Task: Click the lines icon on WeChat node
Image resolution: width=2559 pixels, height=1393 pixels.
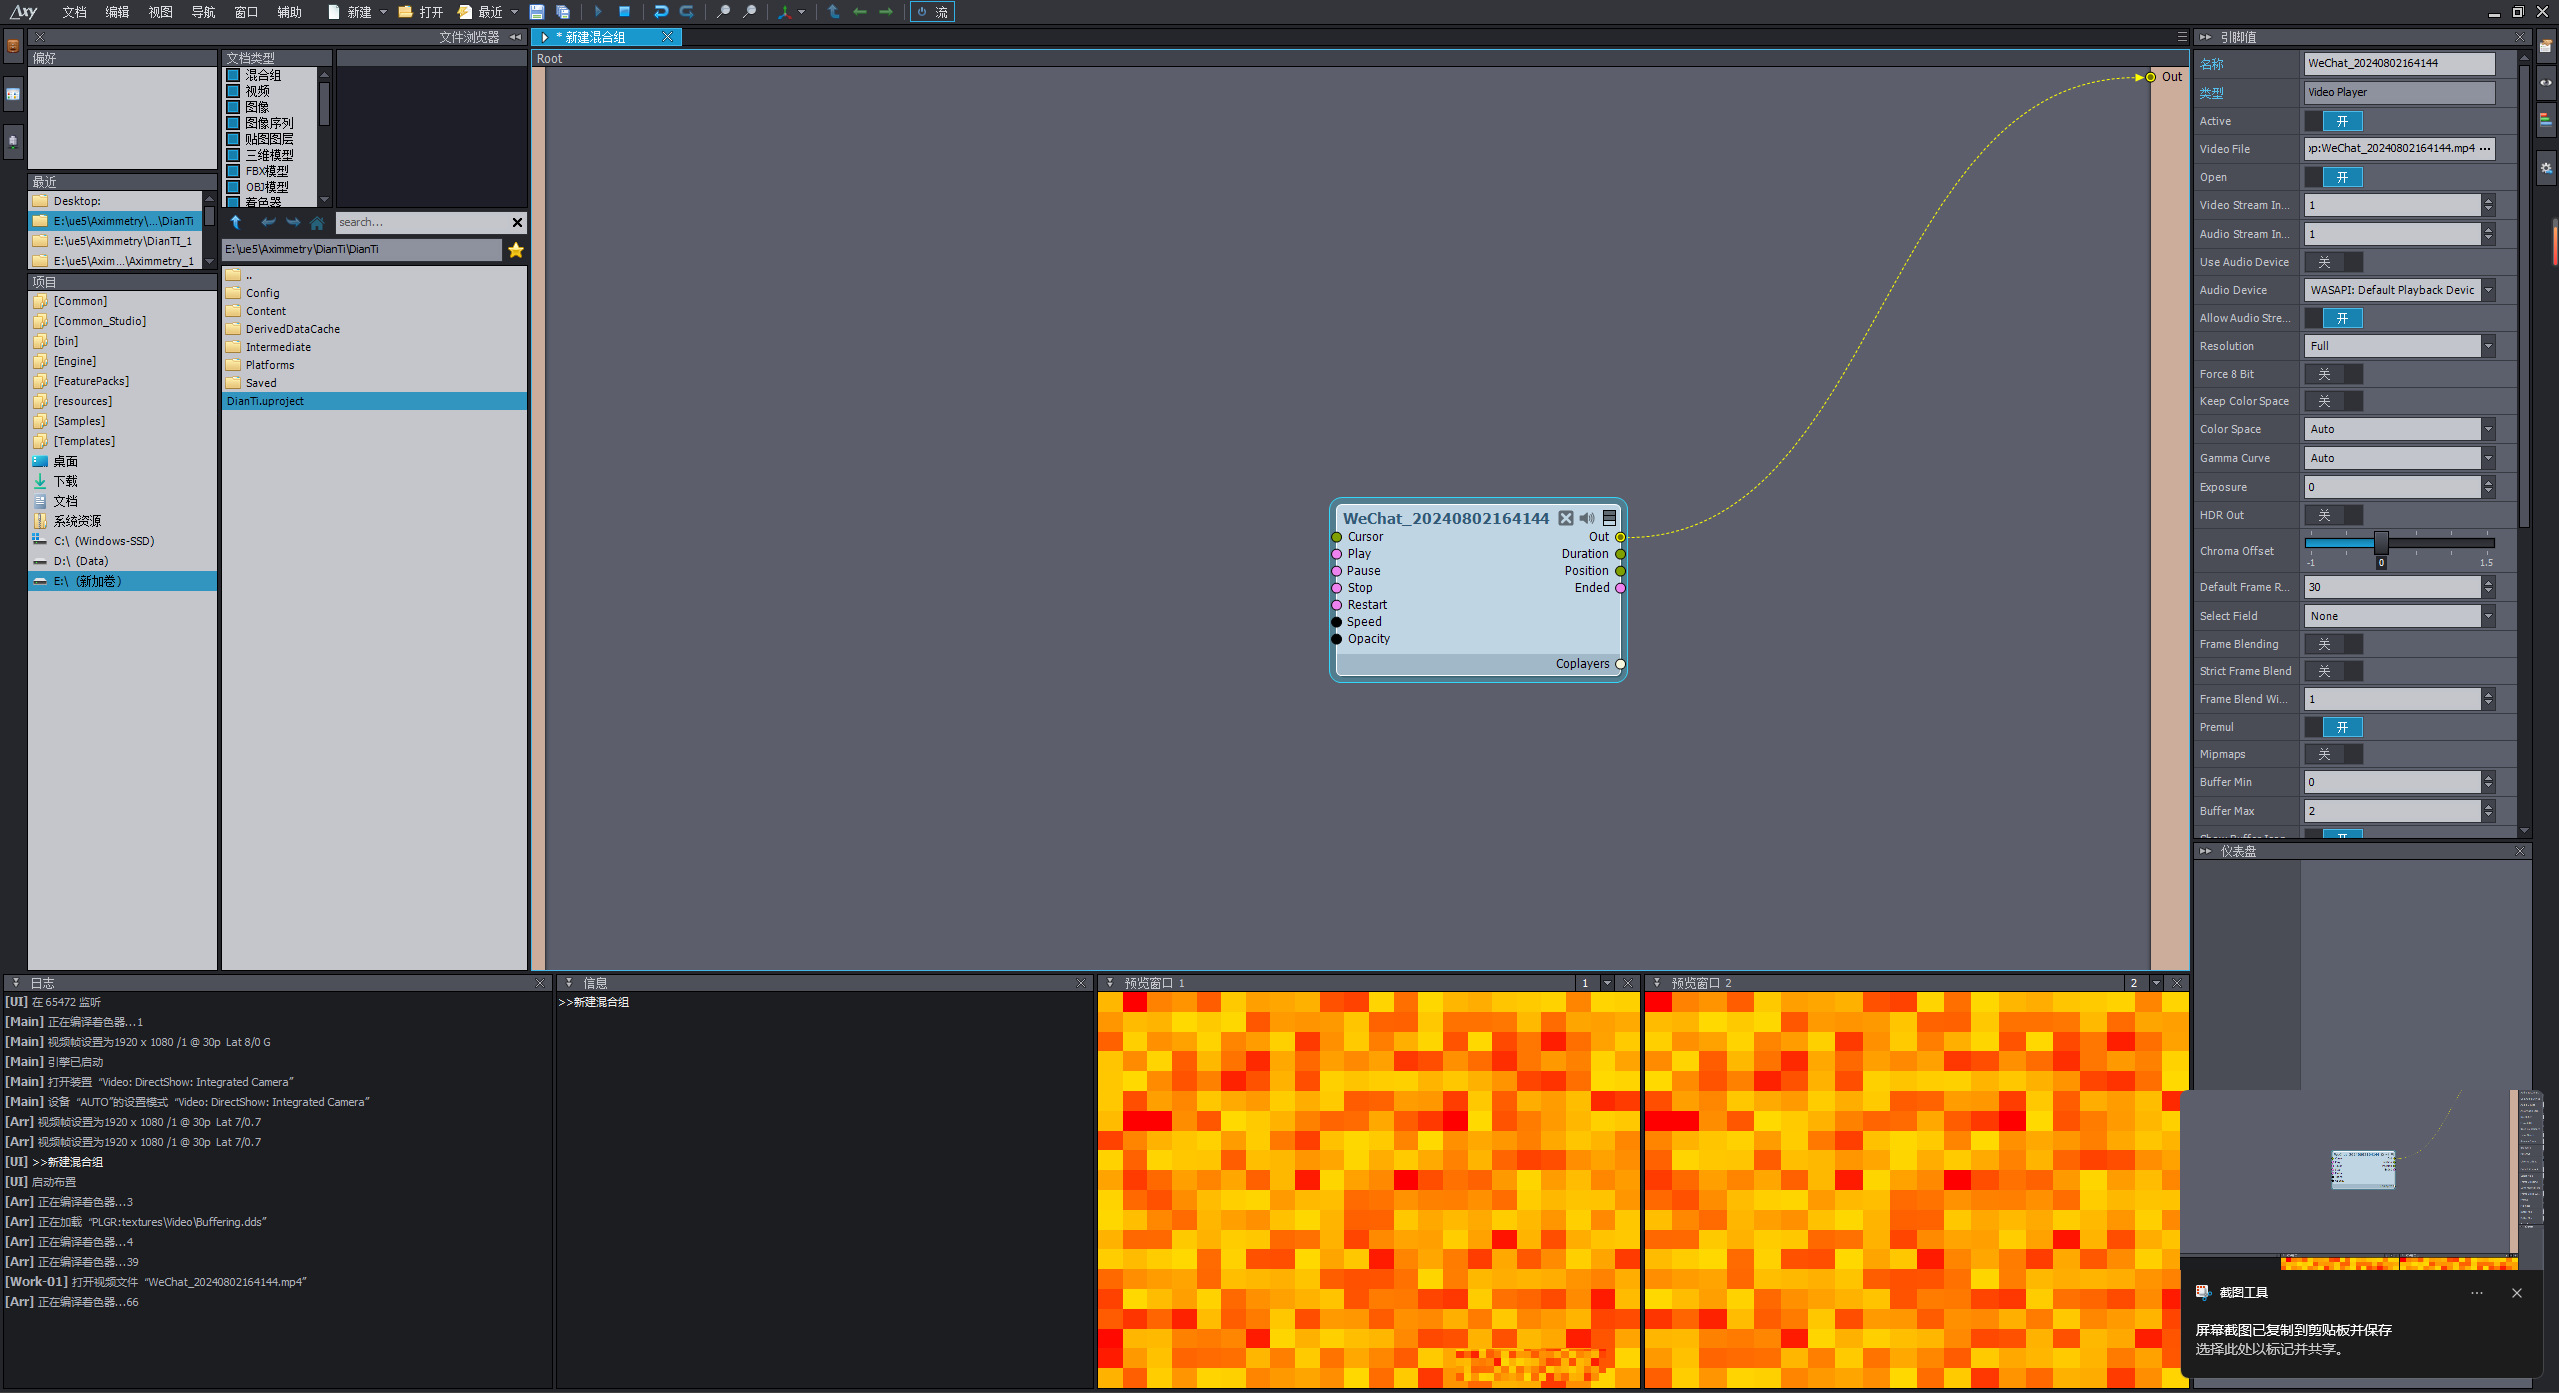Action: coord(1609,518)
